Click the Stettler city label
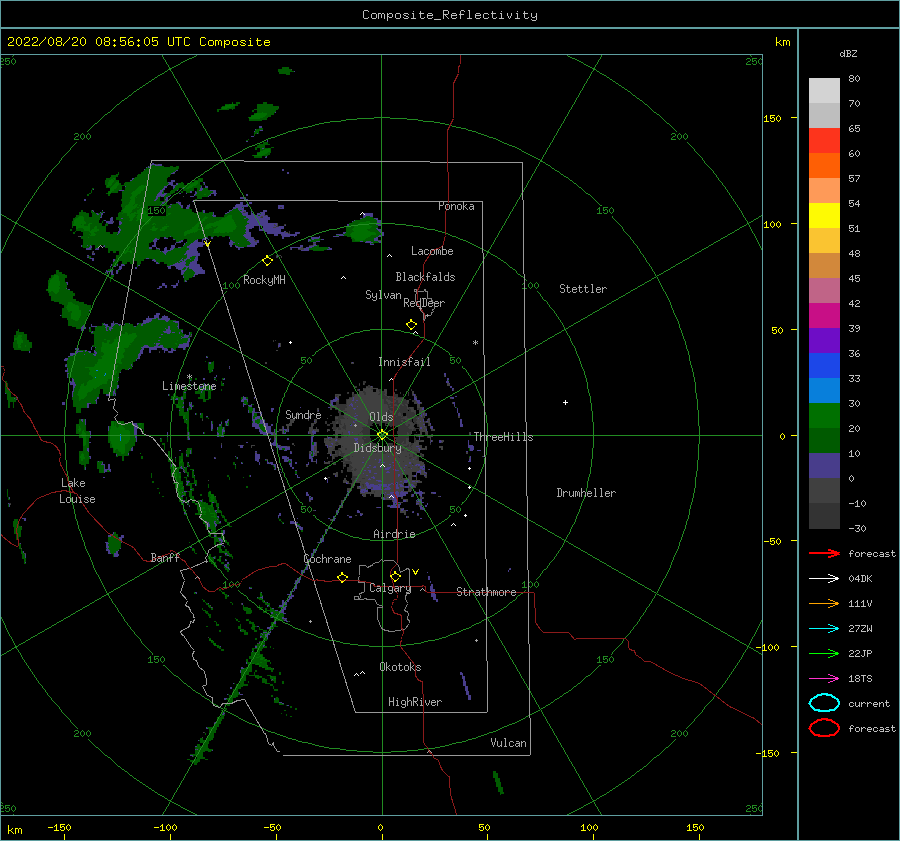 583,289
